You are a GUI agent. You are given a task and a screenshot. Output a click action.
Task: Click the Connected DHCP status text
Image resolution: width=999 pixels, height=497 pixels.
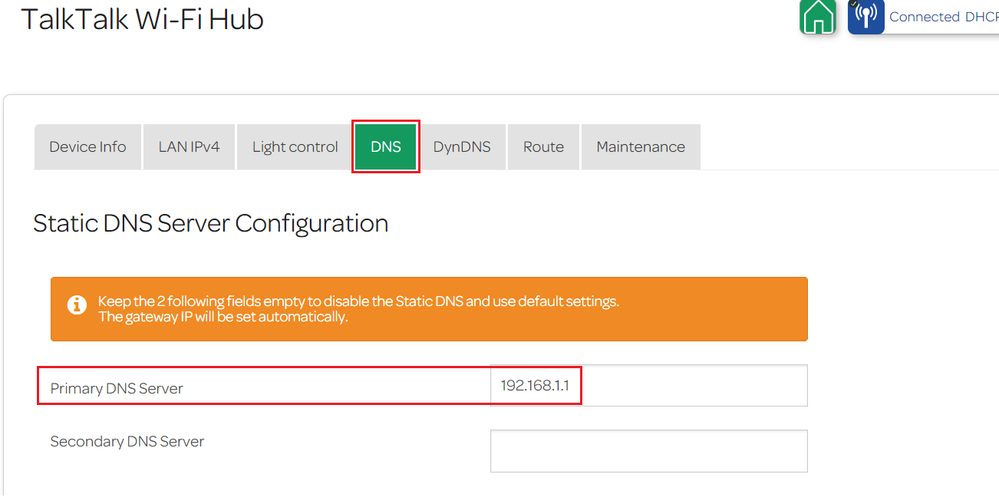[944, 17]
